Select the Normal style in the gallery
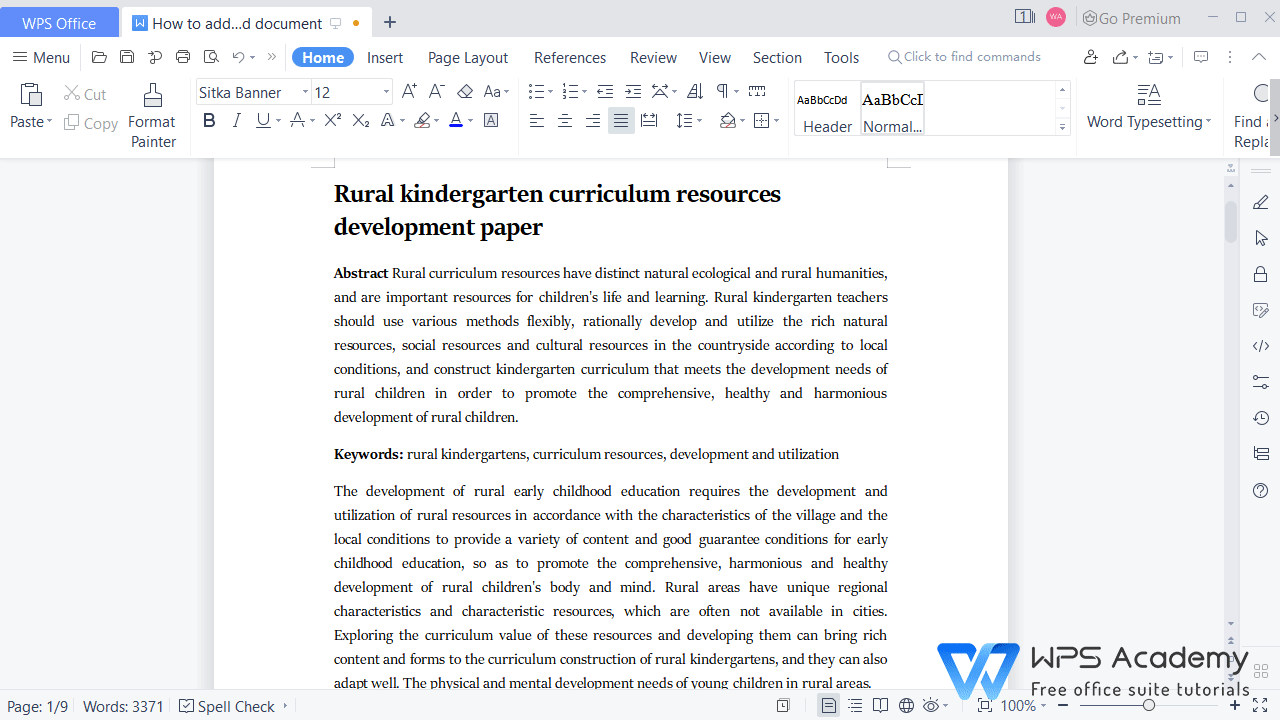 click(x=891, y=108)
